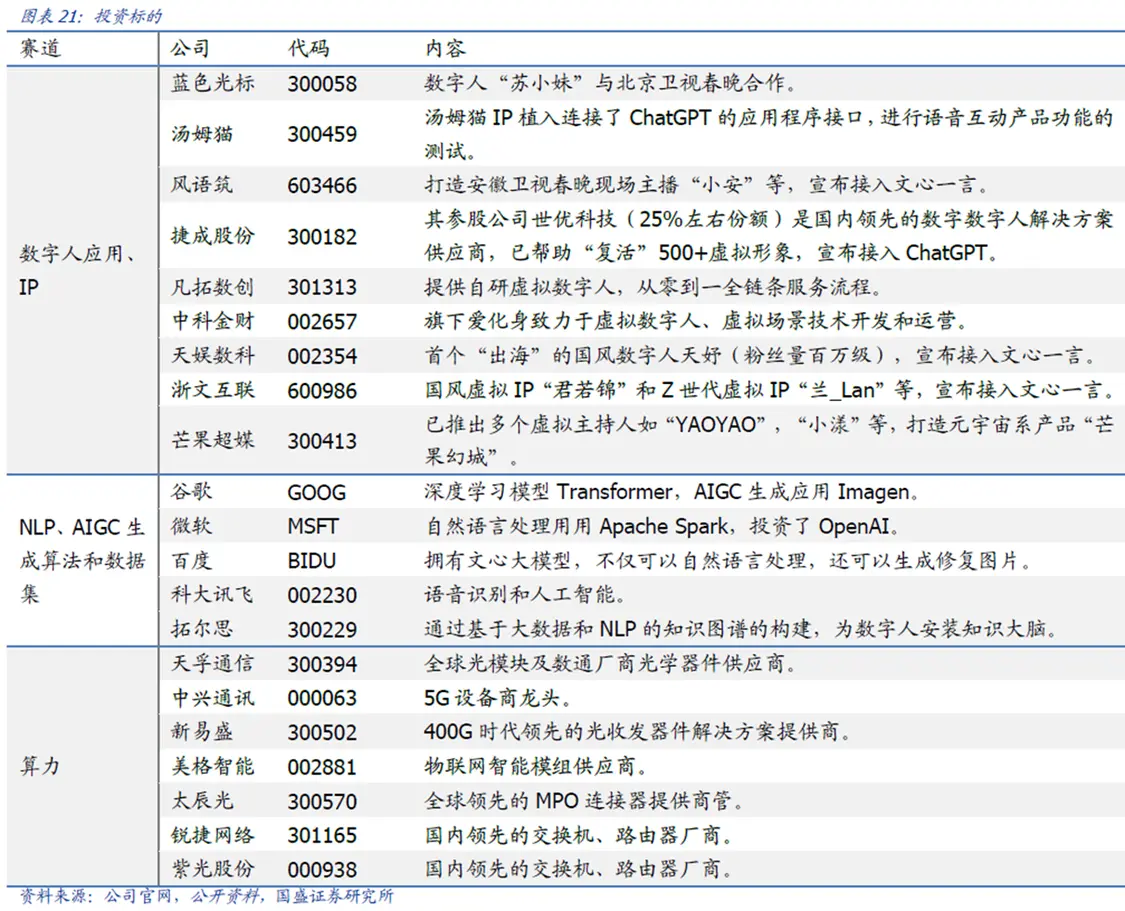This screenshot has width=1125, height=911.
Task: Select the 中兴通讯 company name
Action: coord(212,697)
